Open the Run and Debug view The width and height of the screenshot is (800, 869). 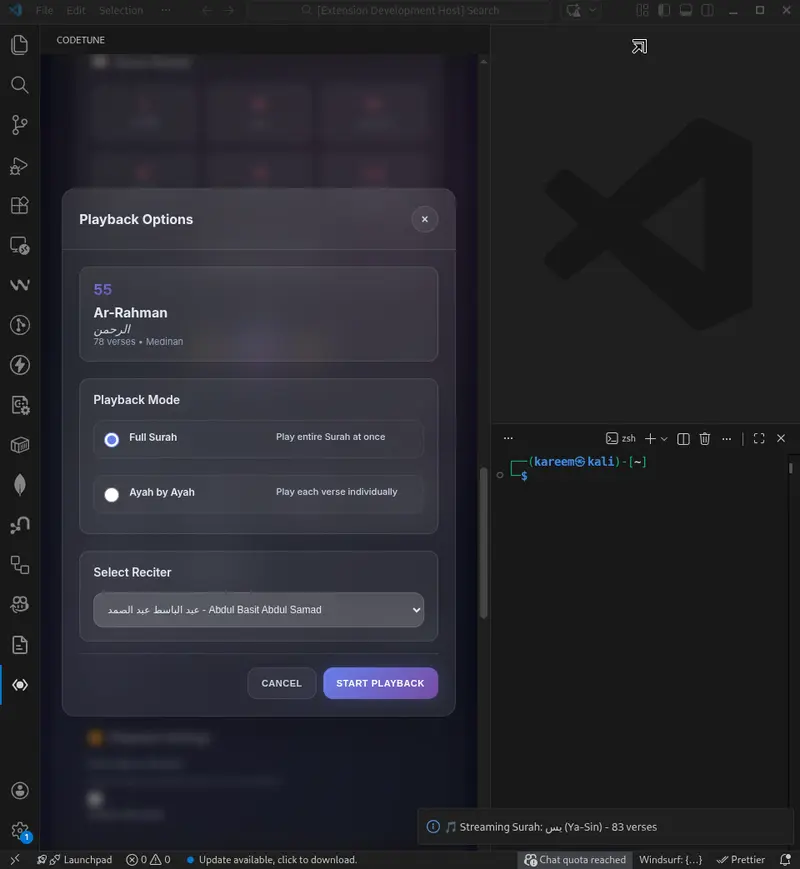(19, 165)
